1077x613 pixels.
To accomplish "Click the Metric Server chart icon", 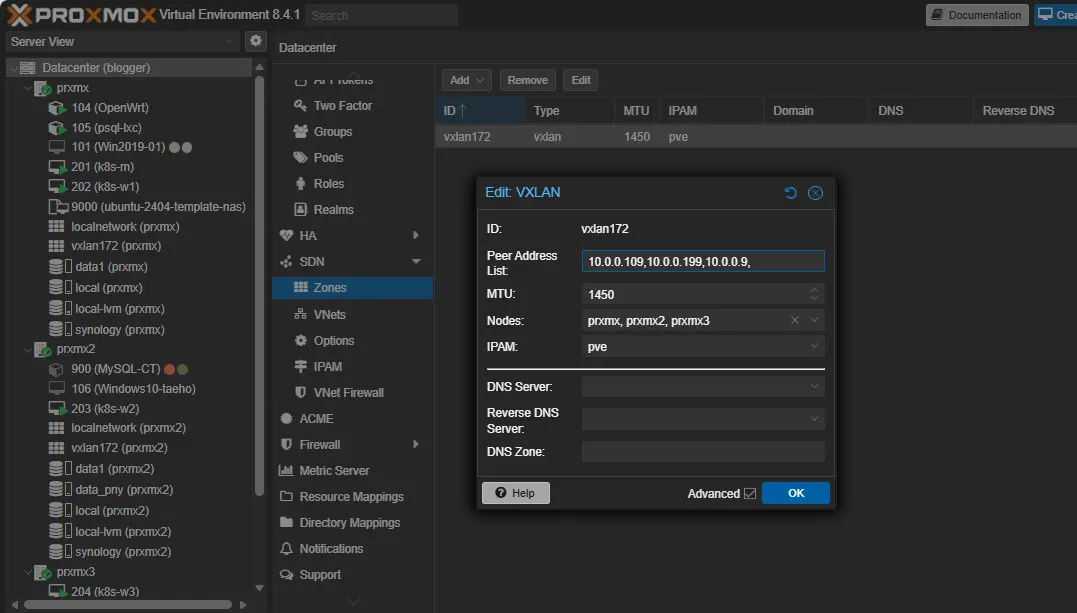I will [x=286, y=471].
